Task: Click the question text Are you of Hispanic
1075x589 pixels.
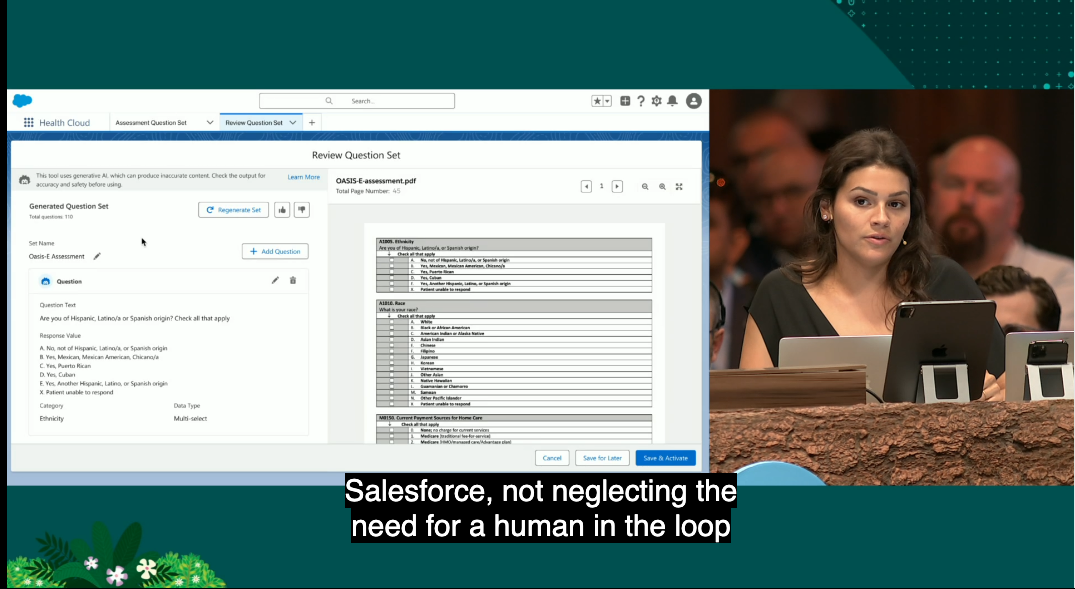Action: 134,318
